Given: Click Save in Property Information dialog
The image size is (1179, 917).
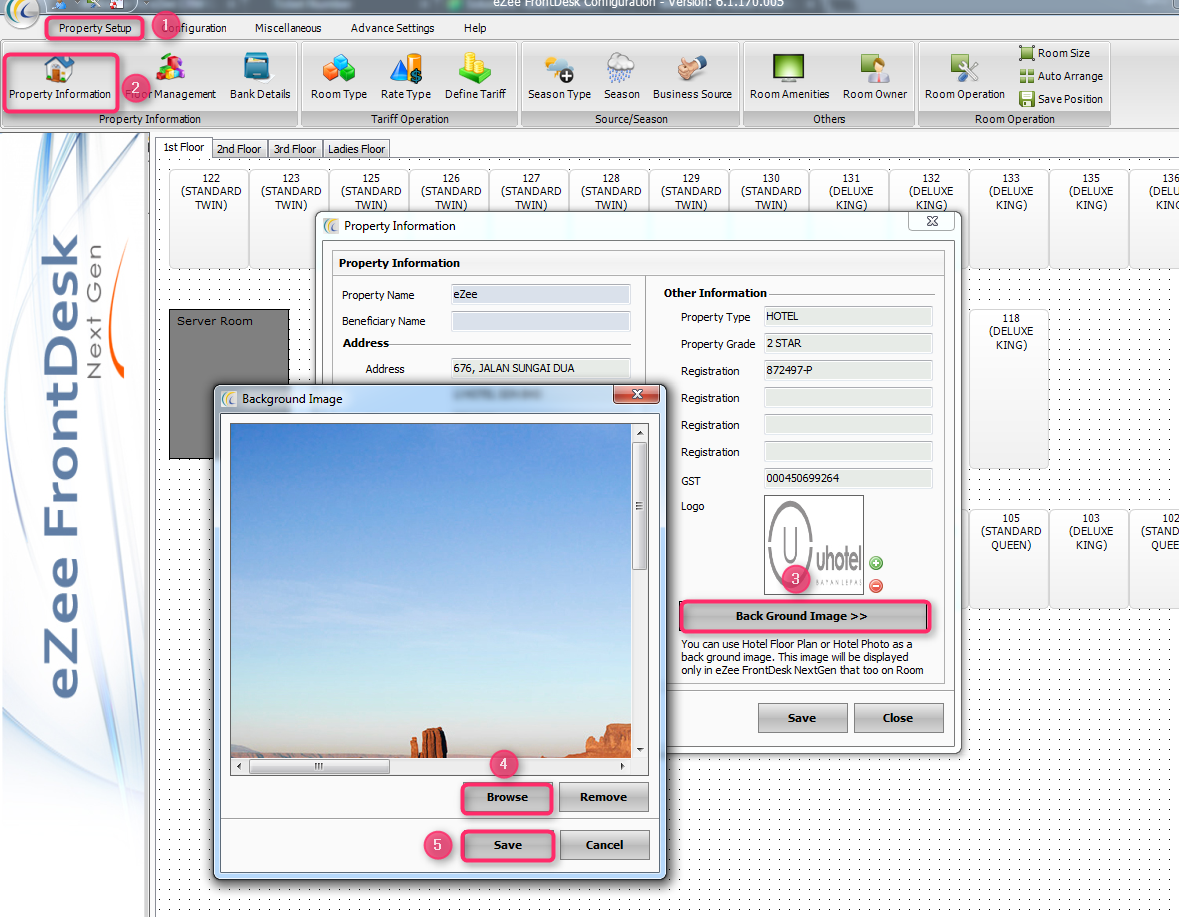Looking at the screenshot, I should pyautogui.click(x=802, y=718).
